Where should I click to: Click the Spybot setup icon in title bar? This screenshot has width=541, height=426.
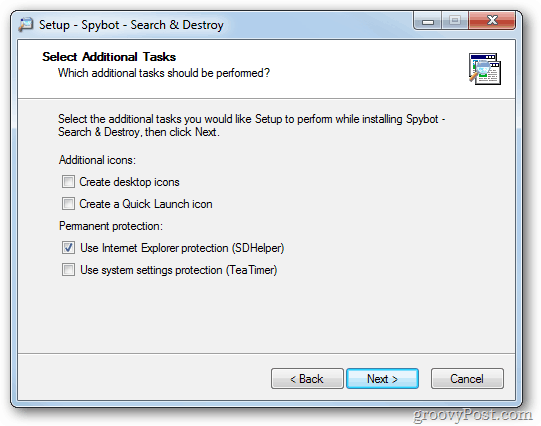point(26,24)
